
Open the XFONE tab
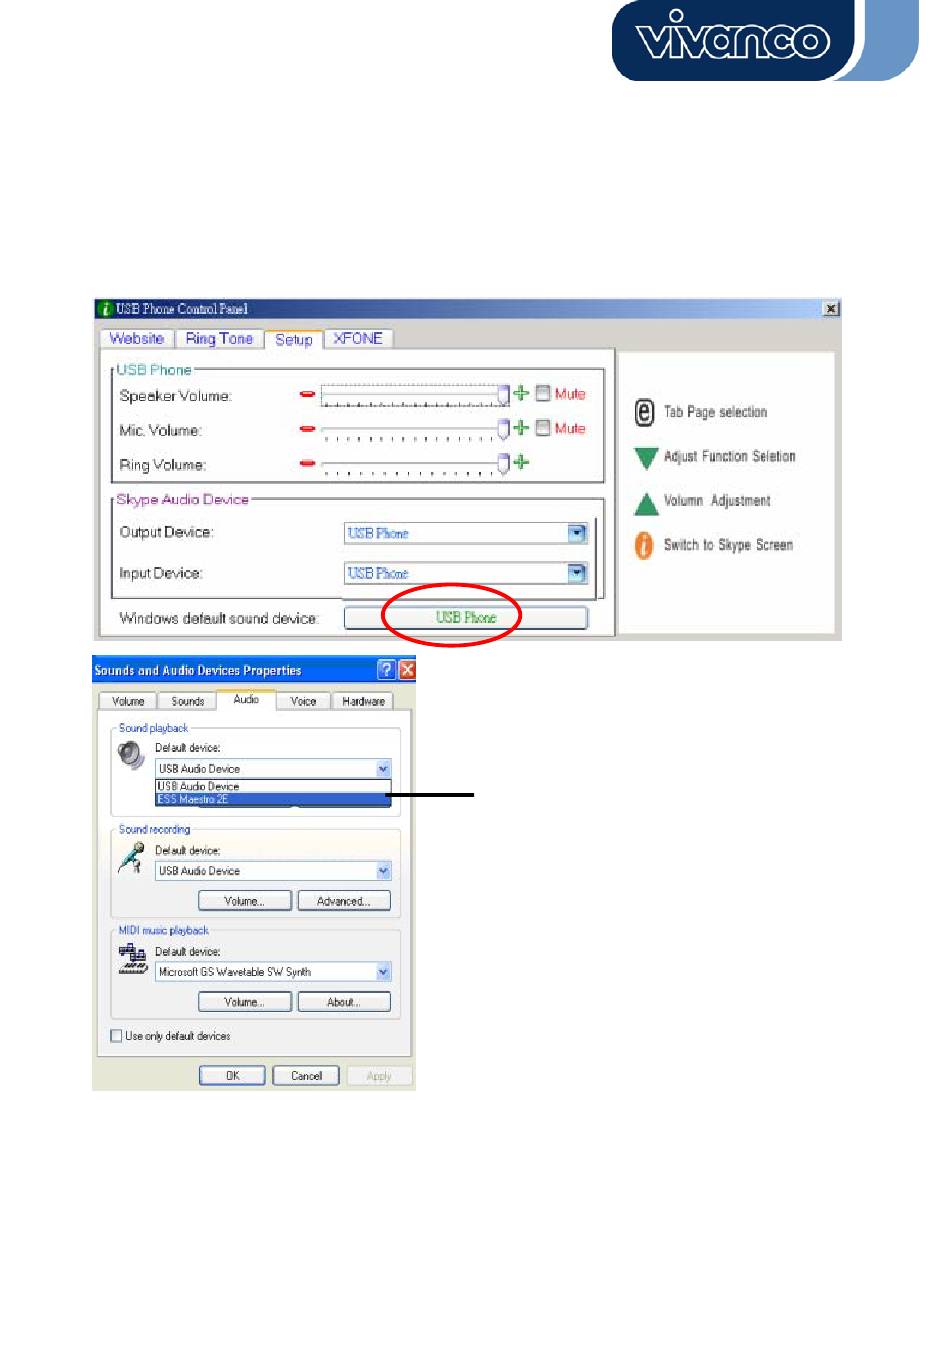click(358, 339)
